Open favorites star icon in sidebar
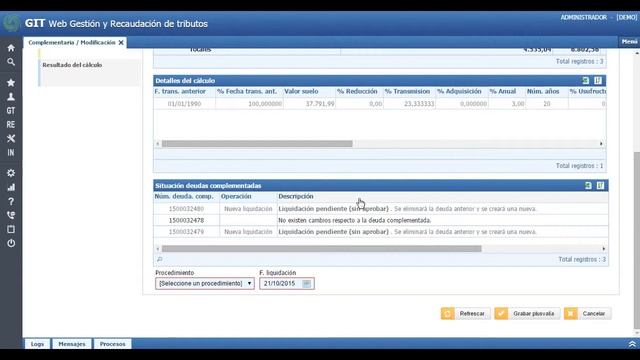 coord(11,82)
